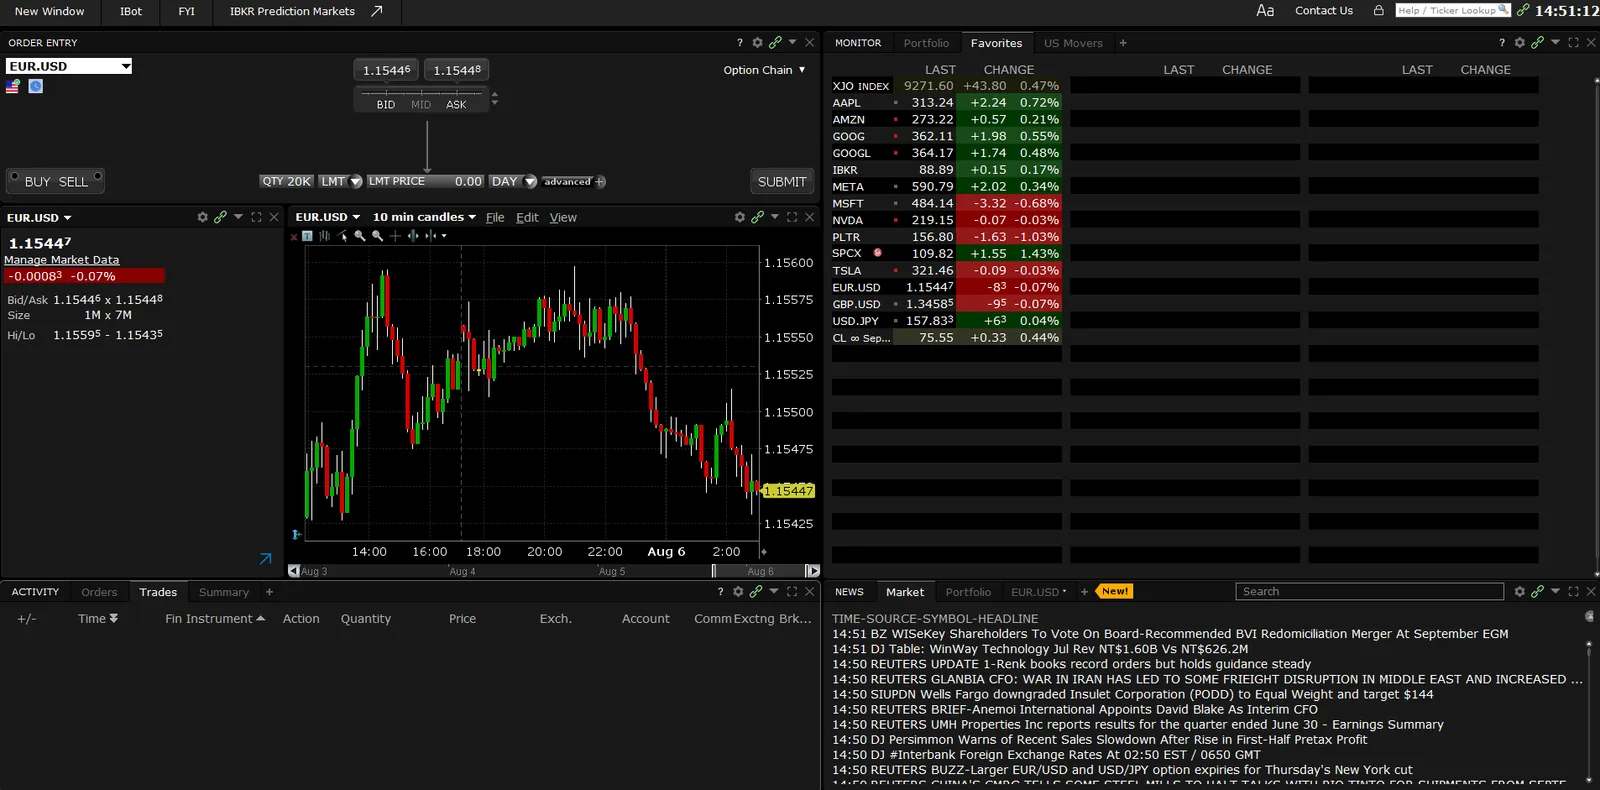Open 10 min candles interval dropdown

pyautogui.click(x=424, y=217)
